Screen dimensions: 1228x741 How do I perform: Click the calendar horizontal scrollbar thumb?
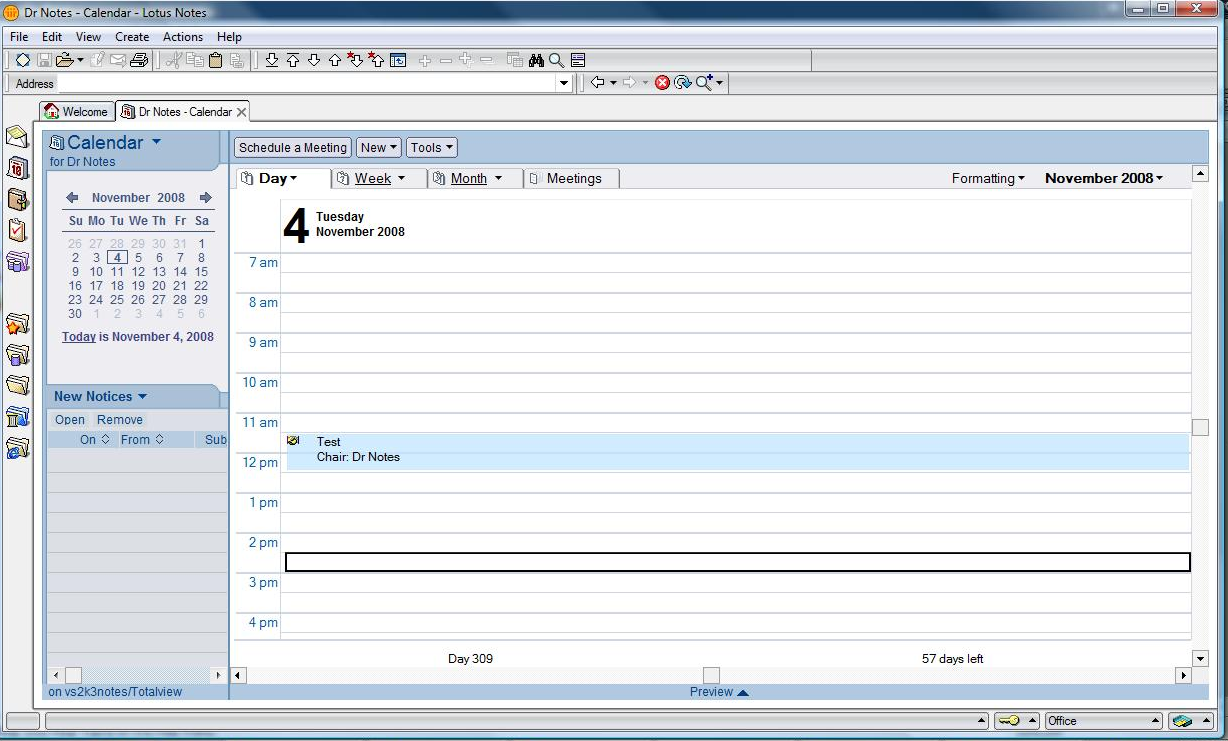711,675
